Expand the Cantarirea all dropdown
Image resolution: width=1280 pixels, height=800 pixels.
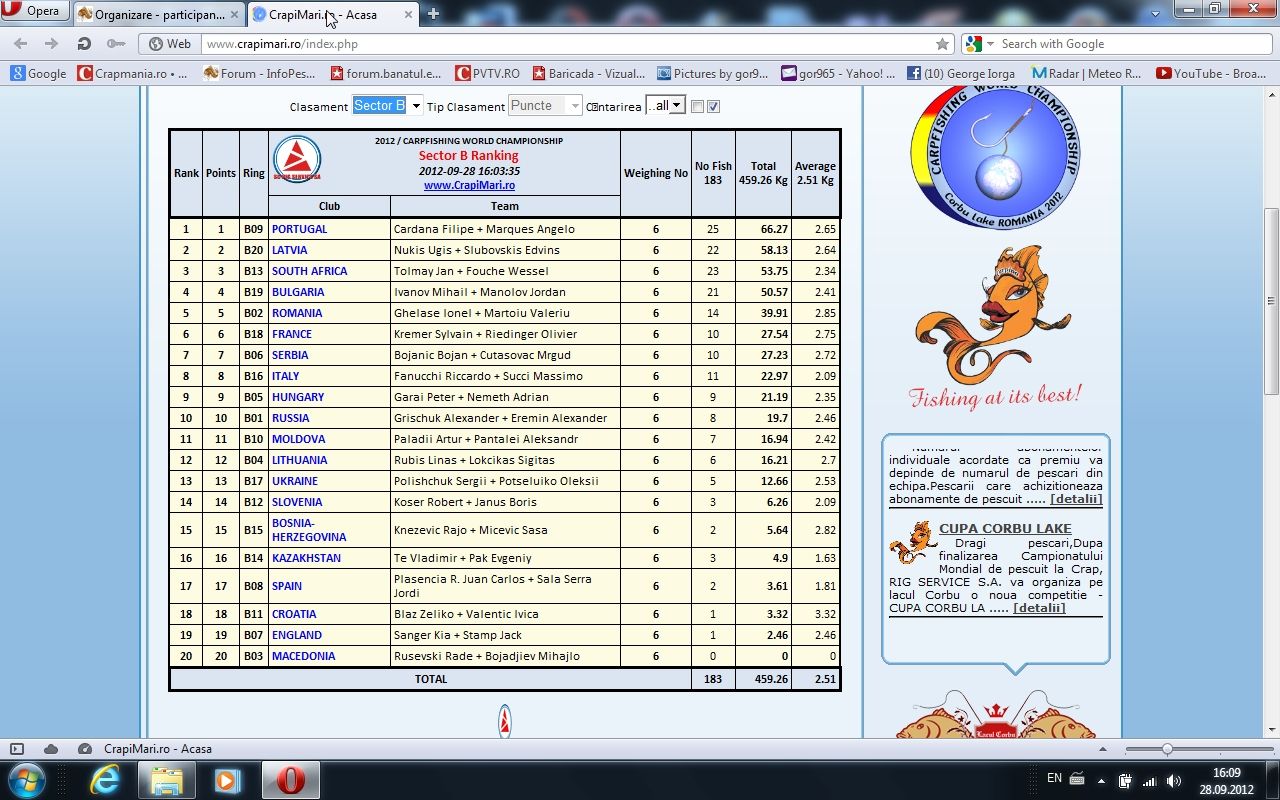[x=665, y=106]
